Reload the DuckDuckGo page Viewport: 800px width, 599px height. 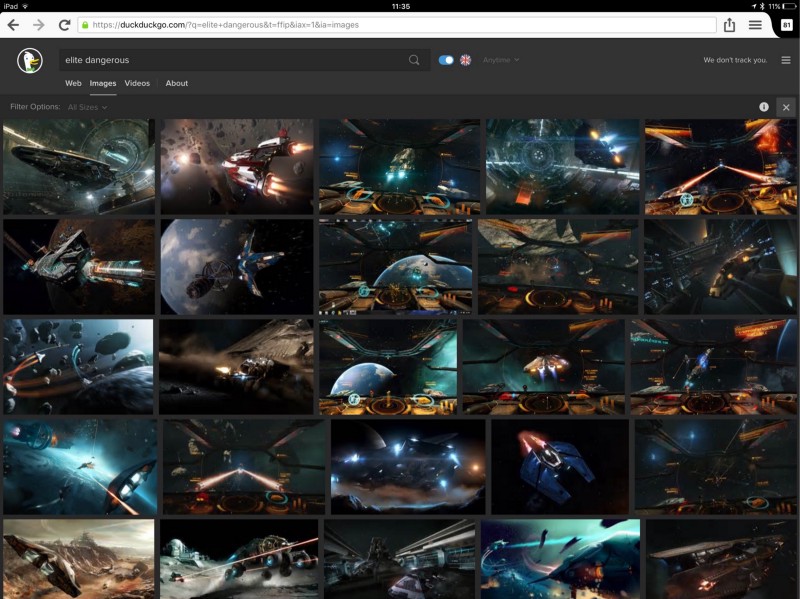coord(64,25)
